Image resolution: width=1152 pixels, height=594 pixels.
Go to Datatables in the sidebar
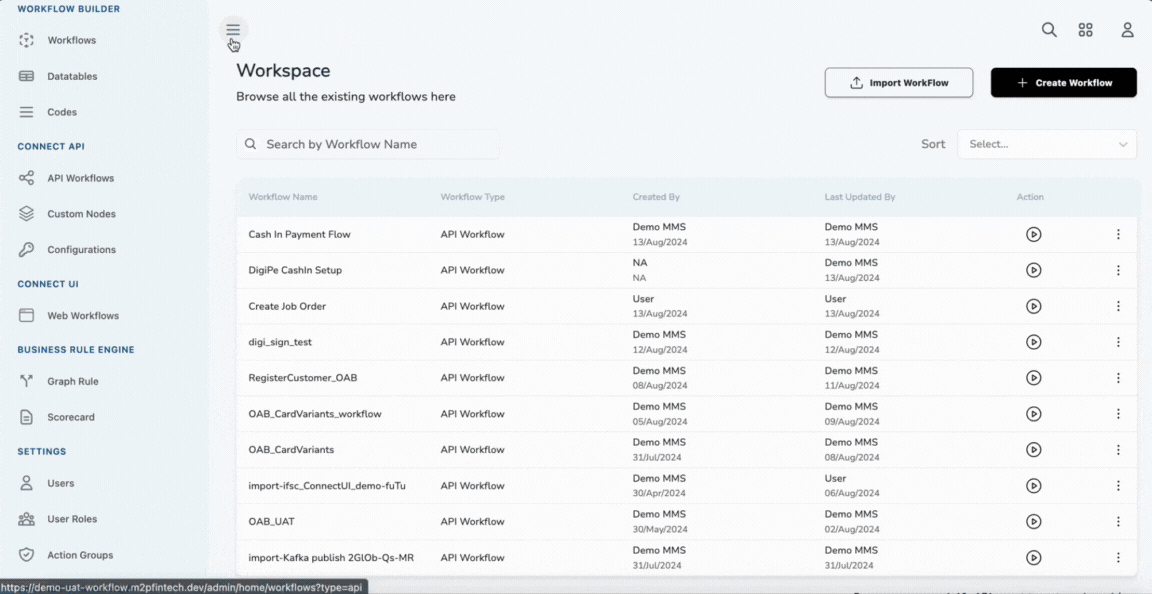pos(71,76)
